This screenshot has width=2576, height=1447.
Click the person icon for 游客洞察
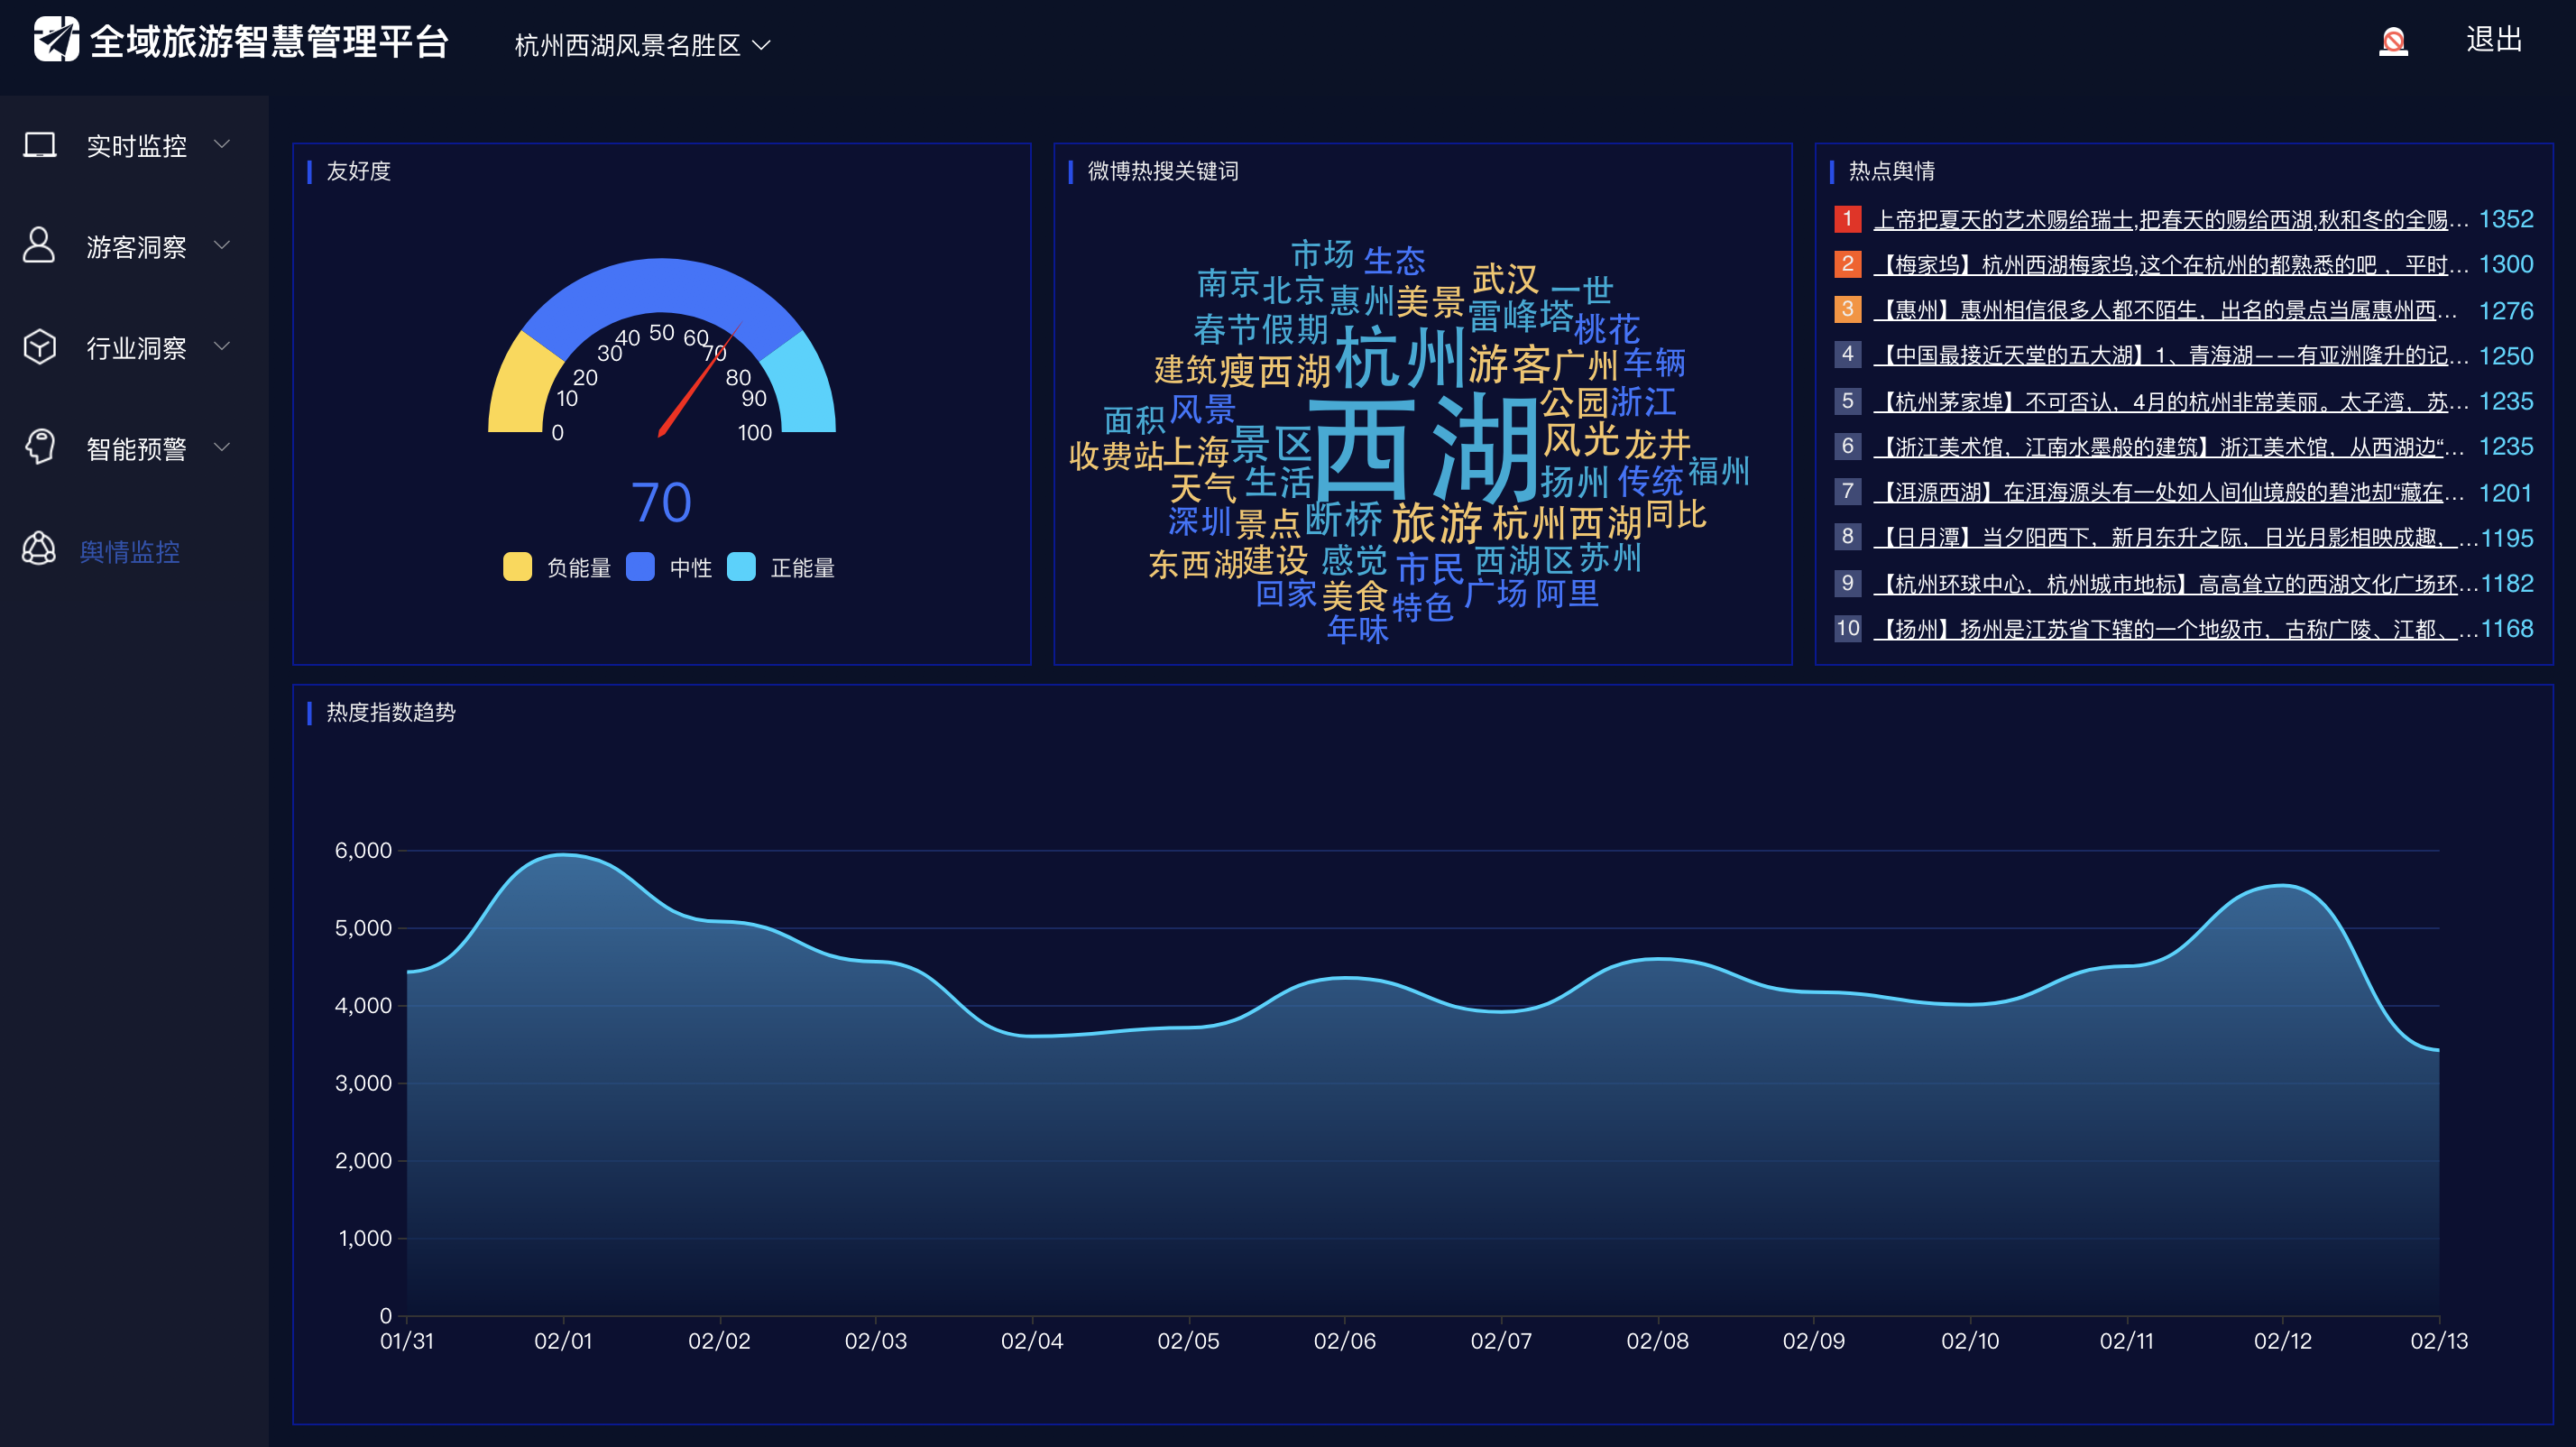click(39, 245)
